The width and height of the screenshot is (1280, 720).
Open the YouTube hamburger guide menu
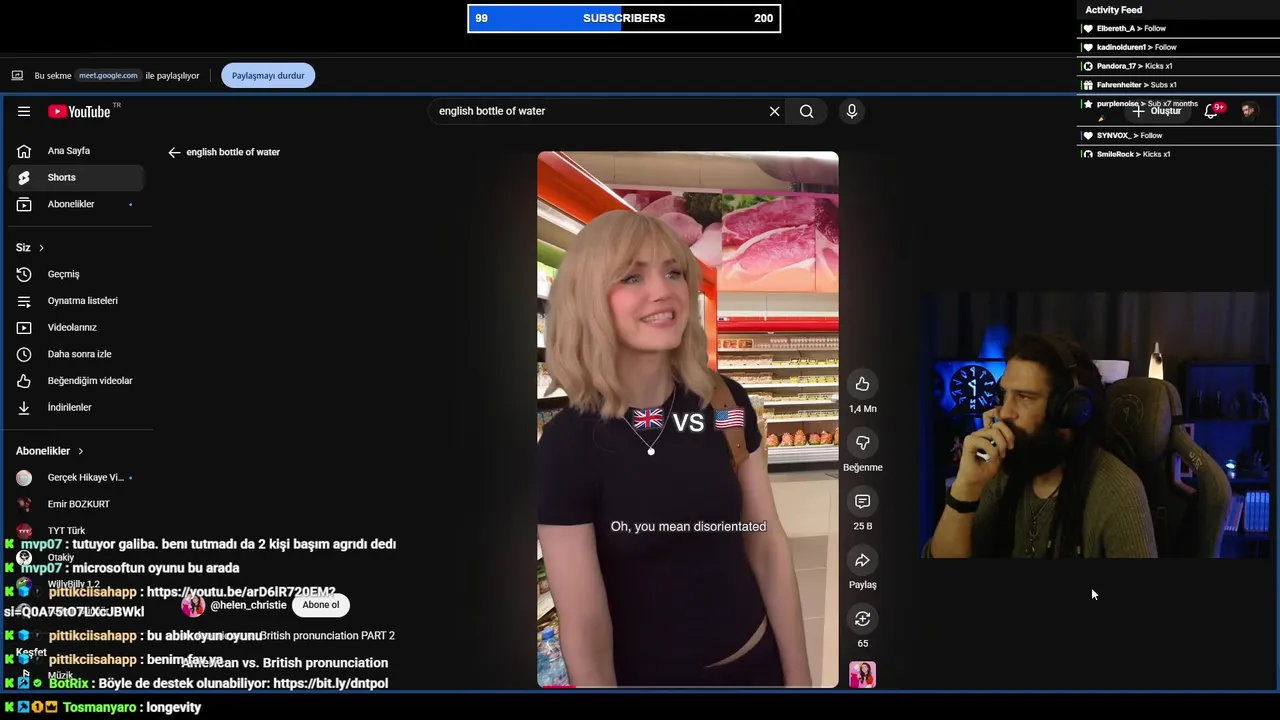[24, 111]
